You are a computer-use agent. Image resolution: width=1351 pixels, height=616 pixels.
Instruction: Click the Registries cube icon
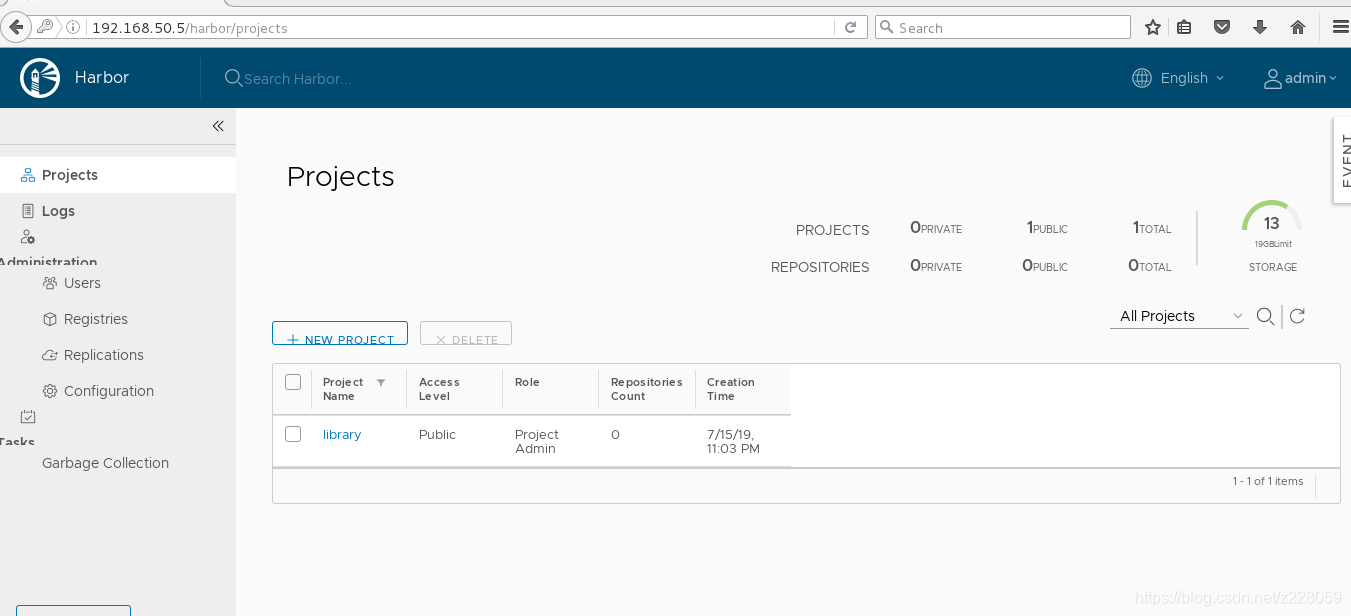[50, 319]
